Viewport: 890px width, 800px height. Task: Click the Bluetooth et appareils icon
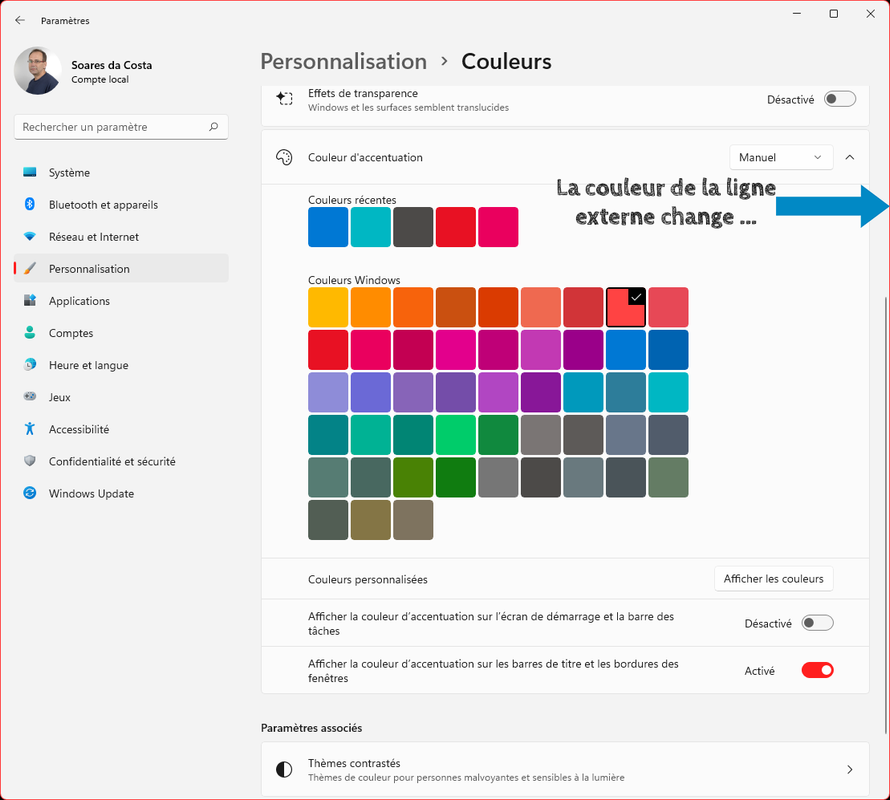(x=30, y=204)
